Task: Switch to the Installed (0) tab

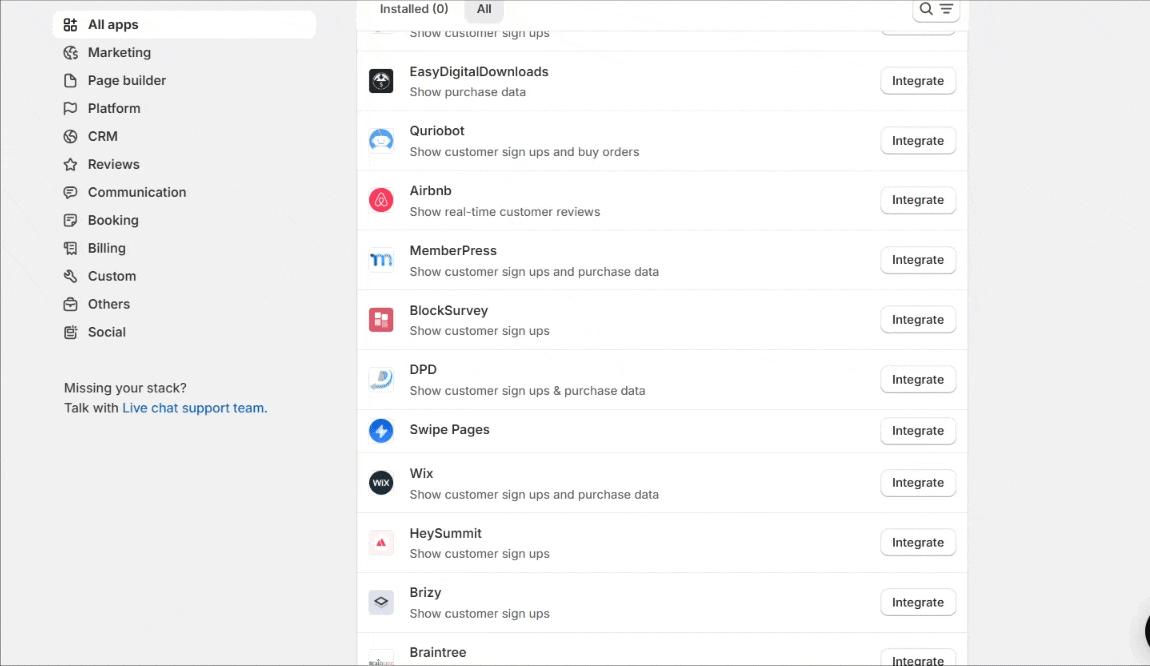Action: [x=414, y=9]
